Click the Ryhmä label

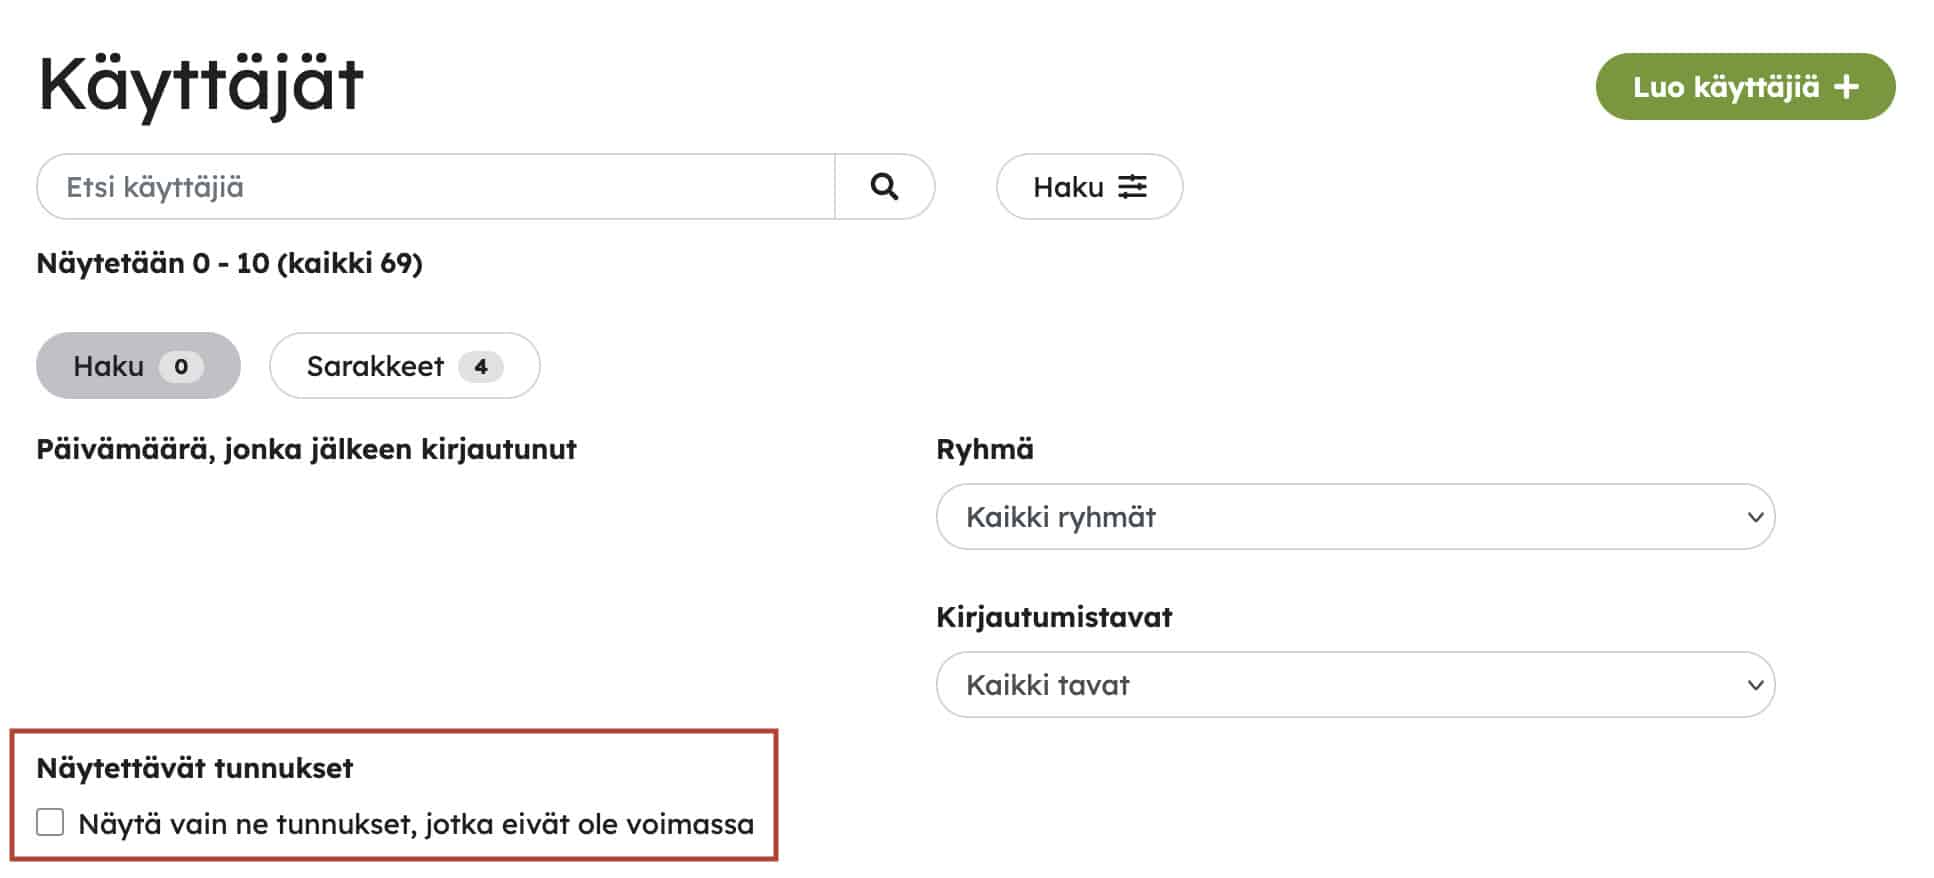click(984, 449)
